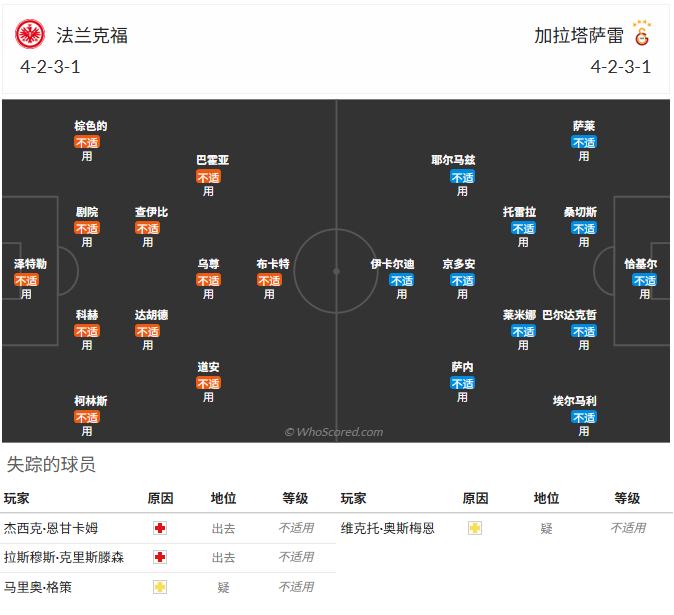The image size is (674, 615).
Task: Click player 巴霍亚 on the pitch
Action: click(x=210, y=160)
